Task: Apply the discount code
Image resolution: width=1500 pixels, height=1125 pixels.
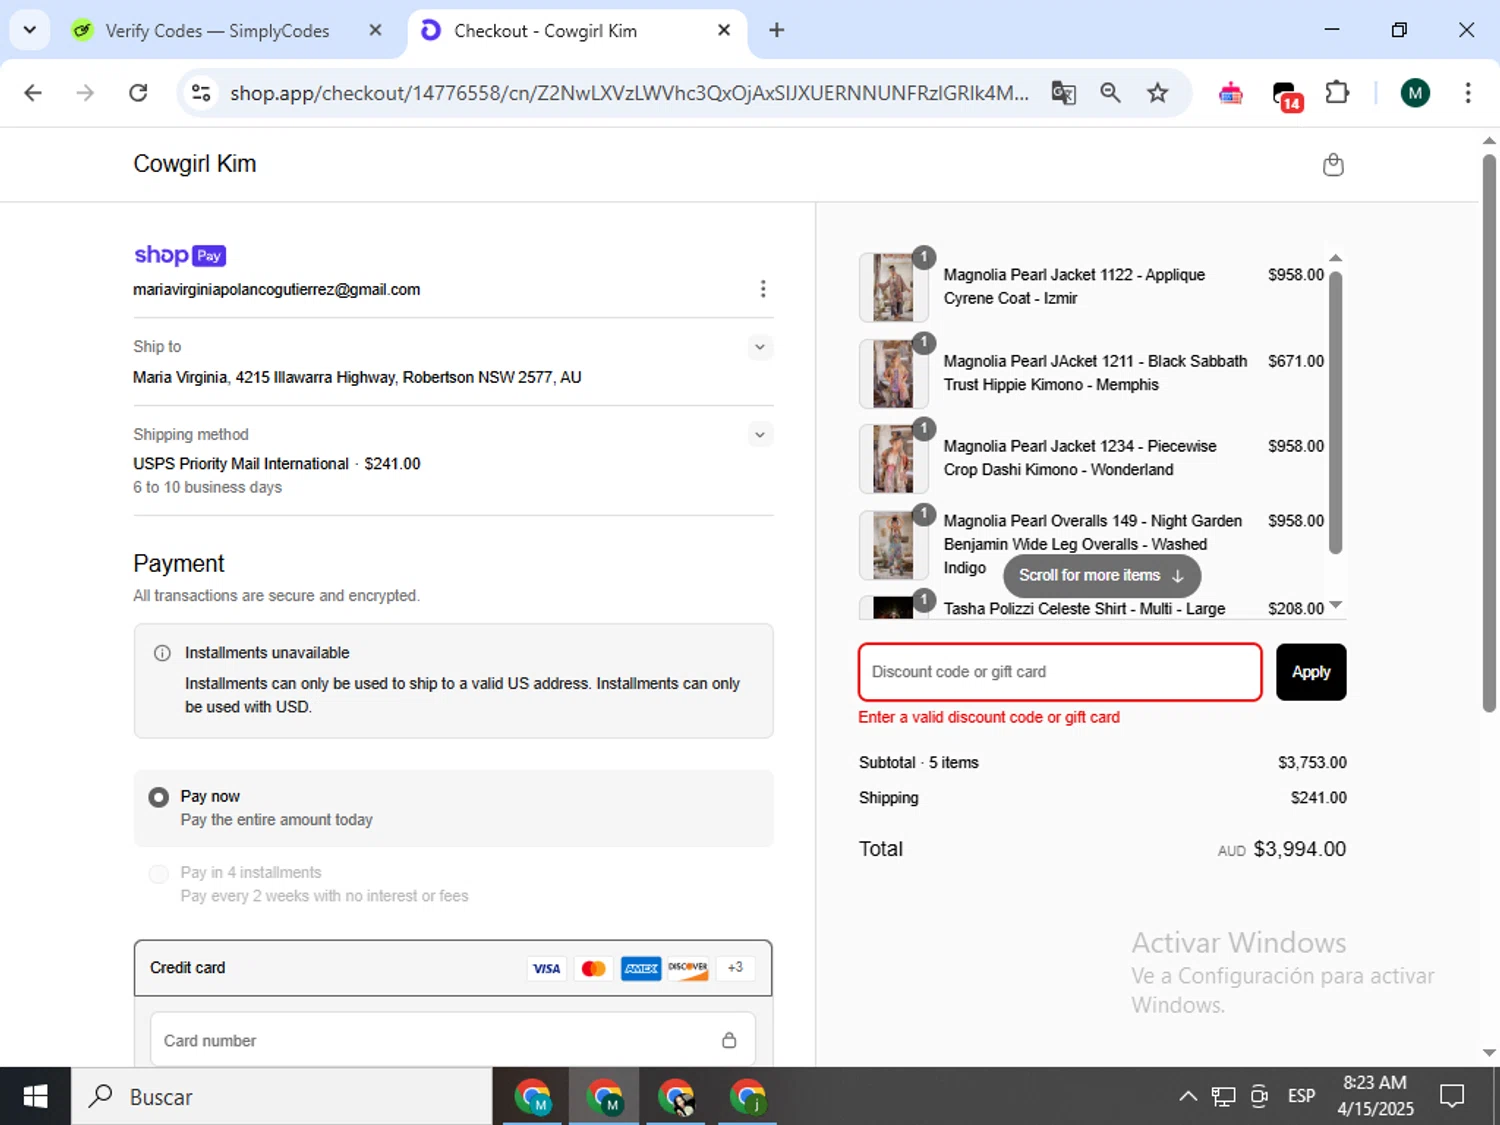Action: 1311,672
